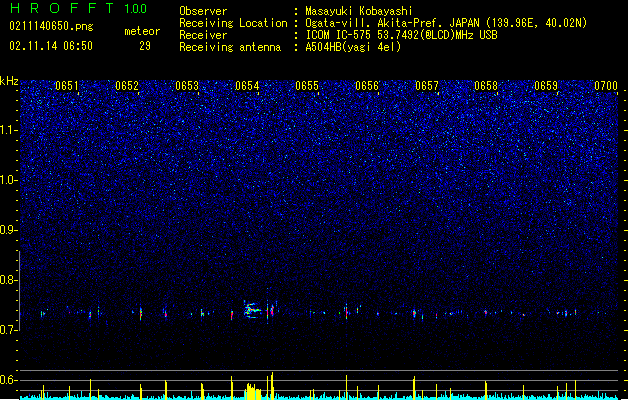Click time marker 0655
This screenshot has height=400, width=629.
click(307, 86)
